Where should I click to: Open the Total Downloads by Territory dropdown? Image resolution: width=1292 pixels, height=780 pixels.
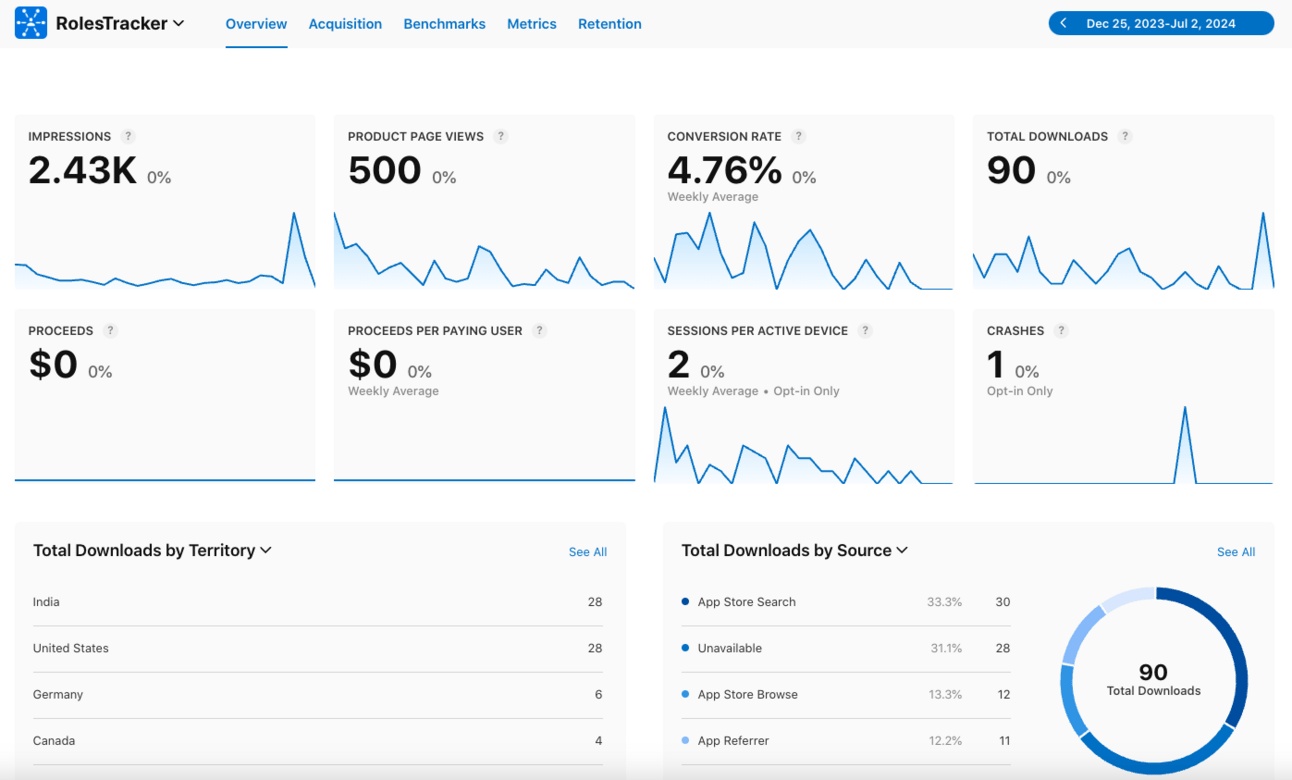(x=266, y=550)
